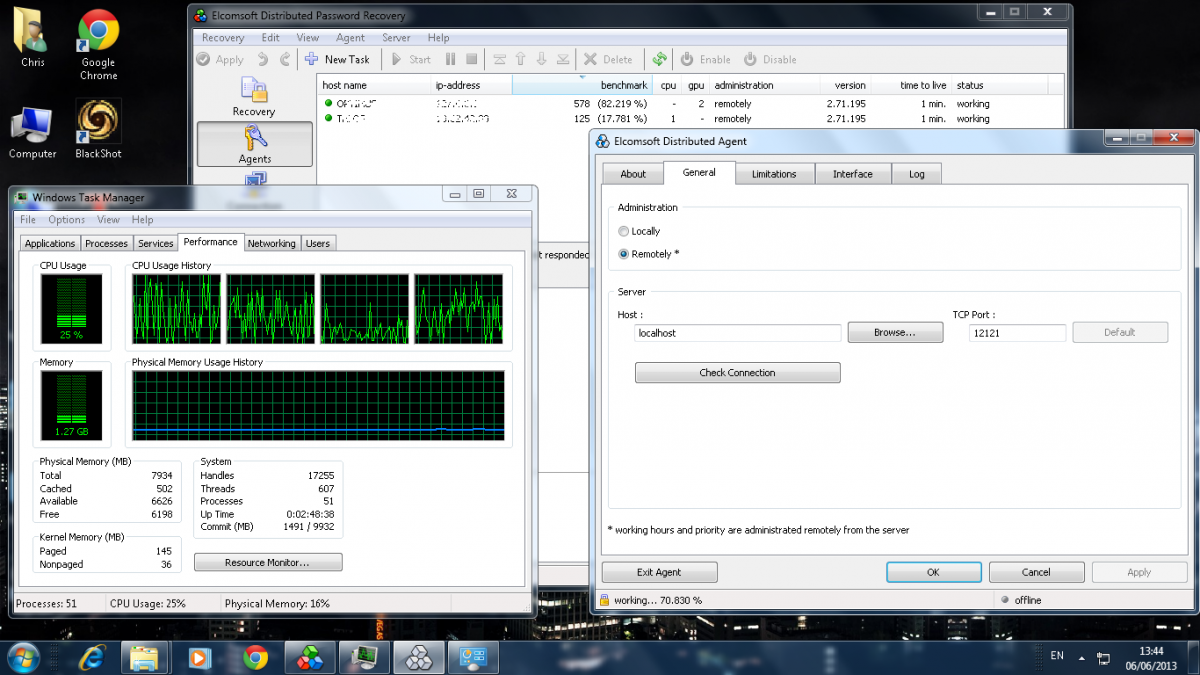
Task: Open the Google Chrome desktop shortcut
Action: tap(99, 45)
